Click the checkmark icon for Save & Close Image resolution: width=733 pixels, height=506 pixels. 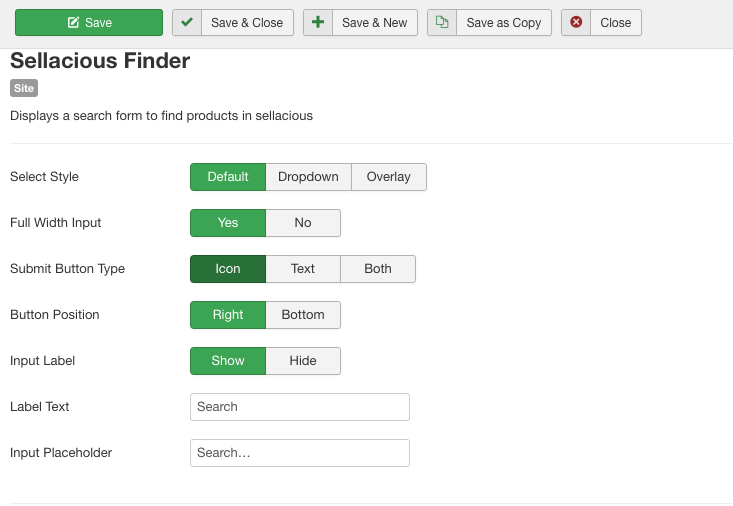pos(187,22)
